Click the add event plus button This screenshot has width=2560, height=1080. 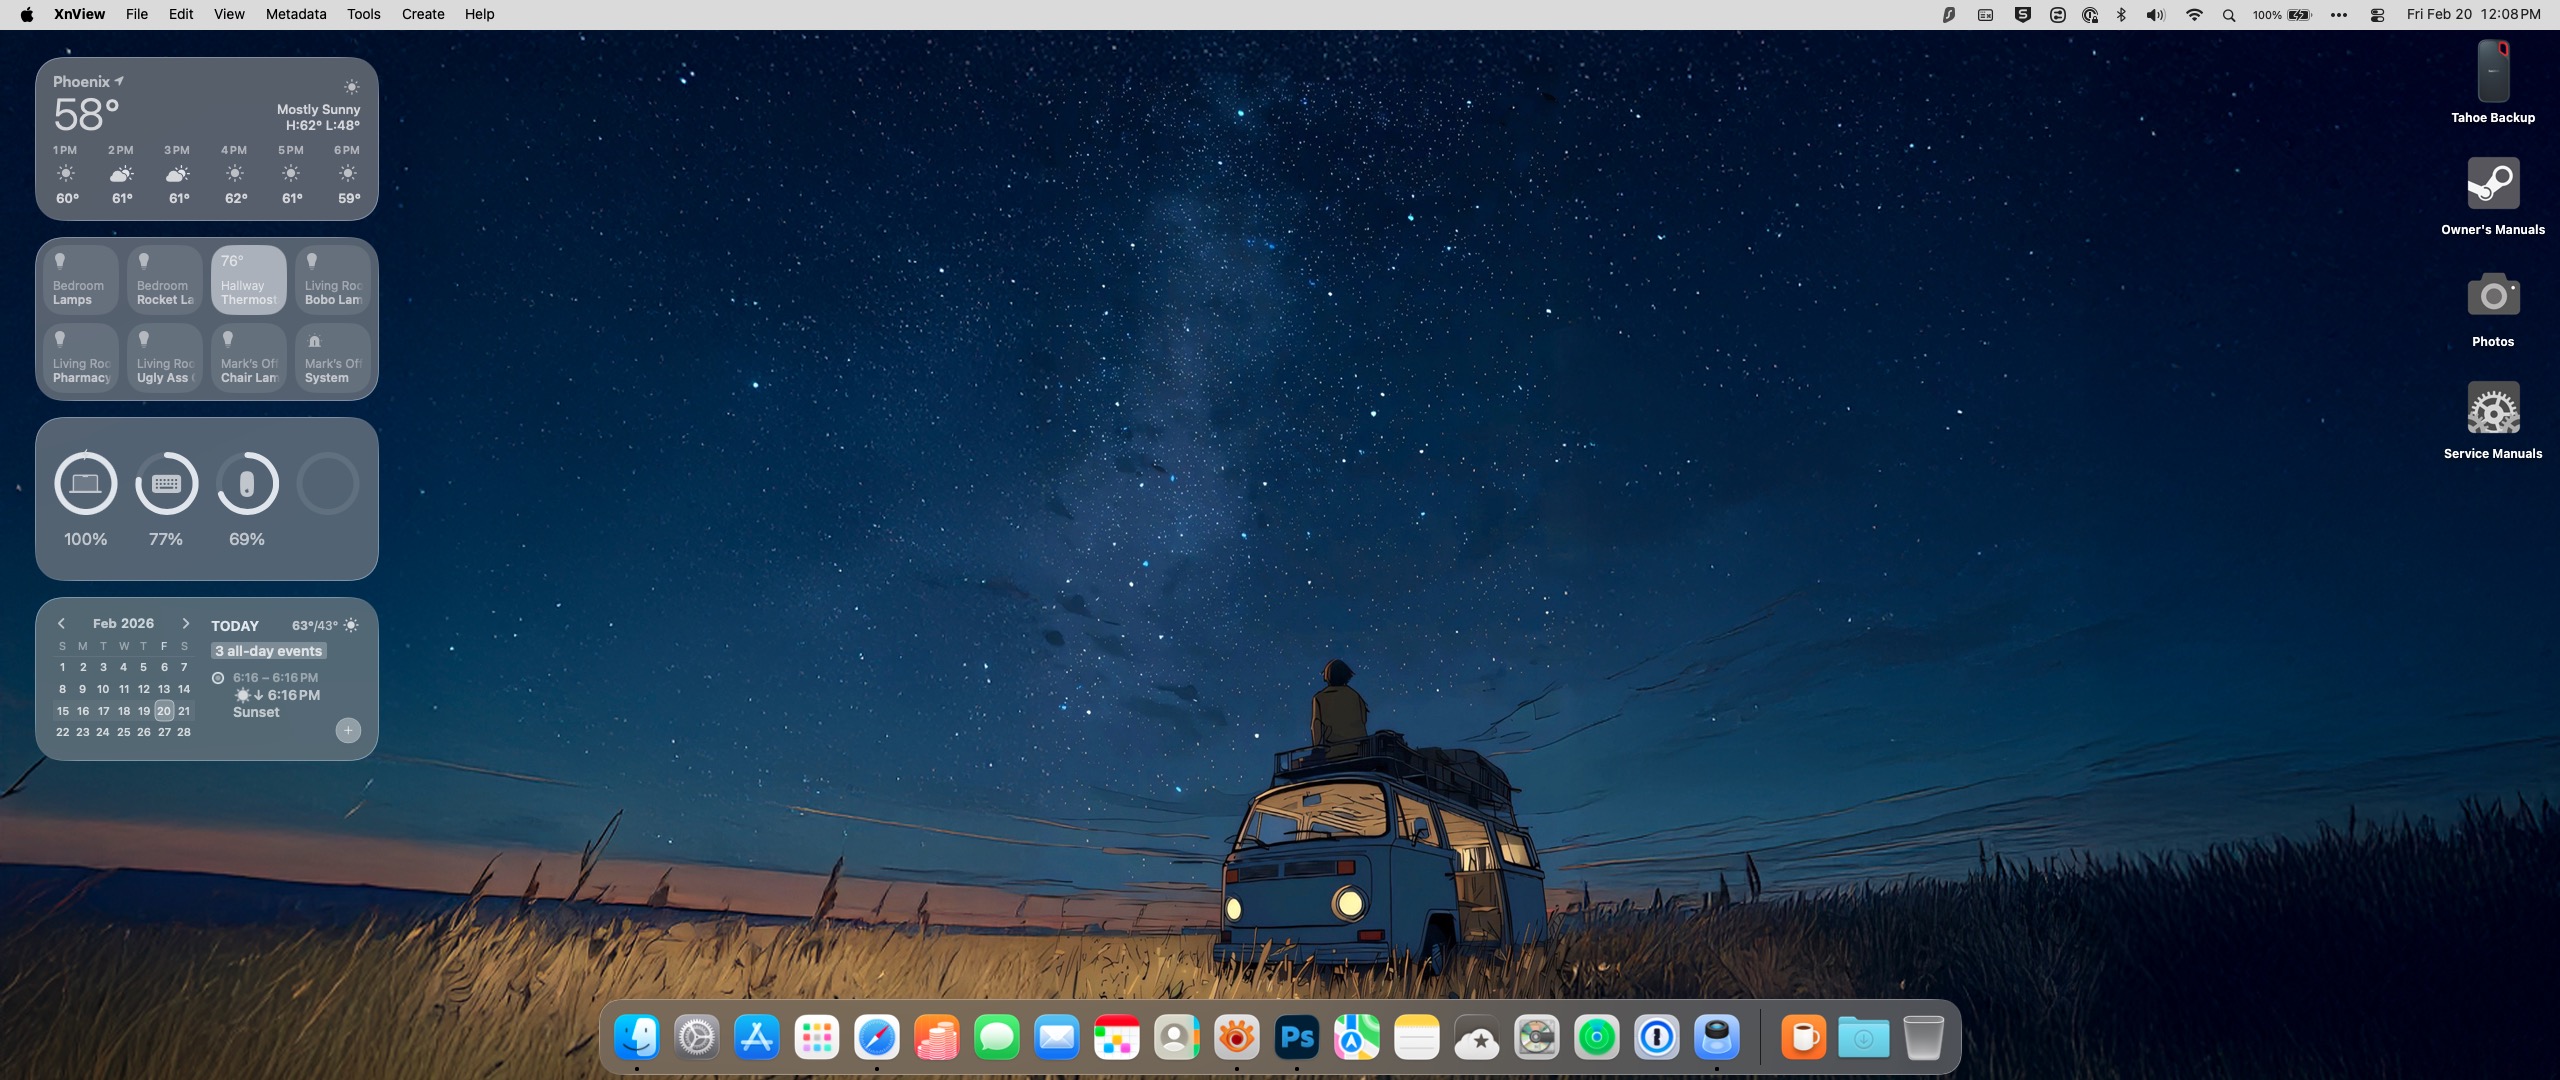click(348, 730)
